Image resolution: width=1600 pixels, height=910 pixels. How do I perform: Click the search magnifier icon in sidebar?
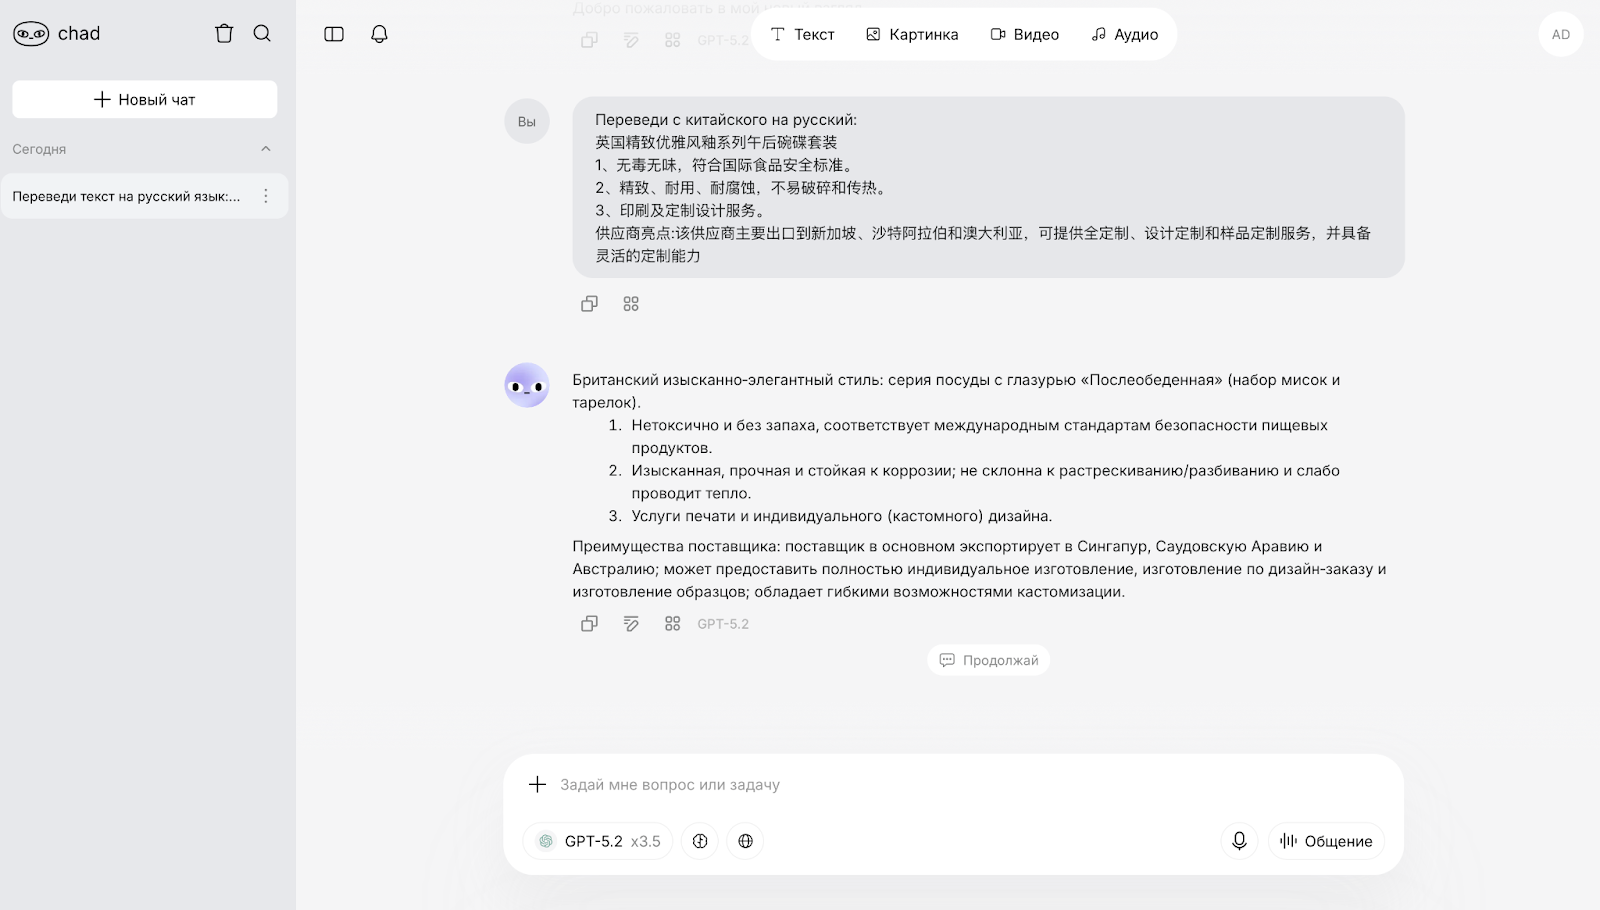tap(262, 34)
